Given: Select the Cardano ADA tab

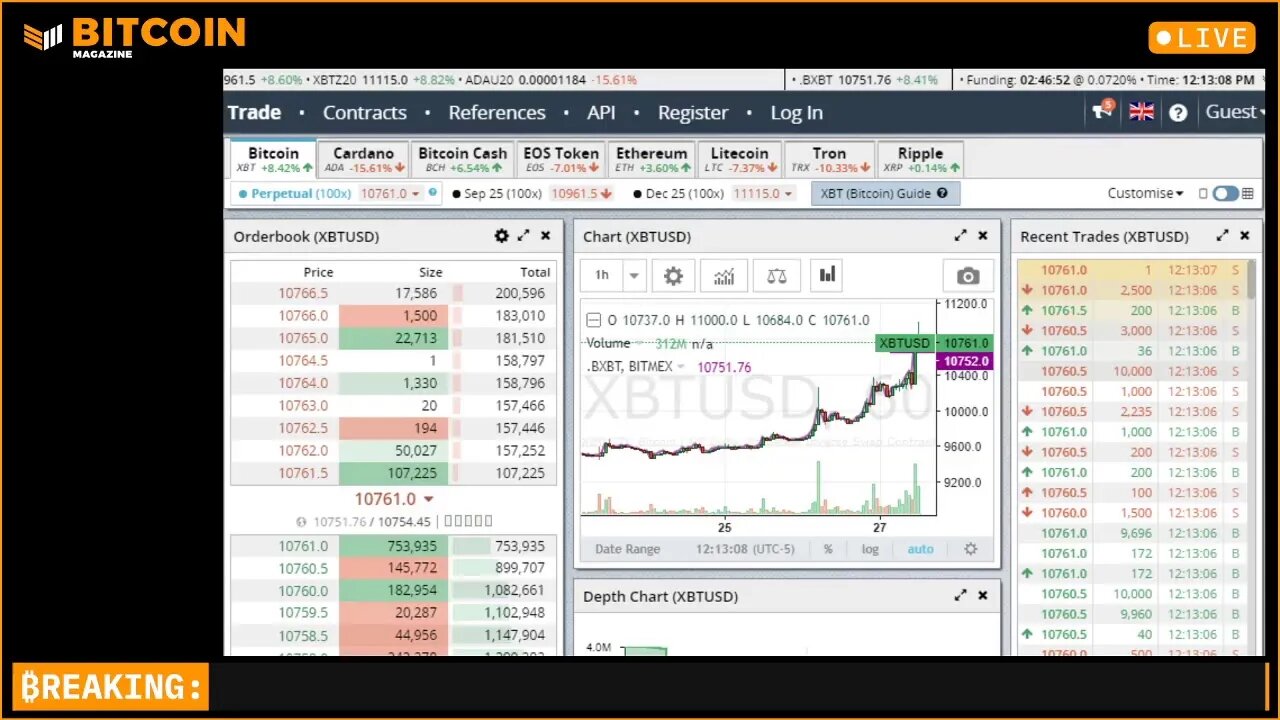Looking at the screenshot, I should [x=364, y=159].
